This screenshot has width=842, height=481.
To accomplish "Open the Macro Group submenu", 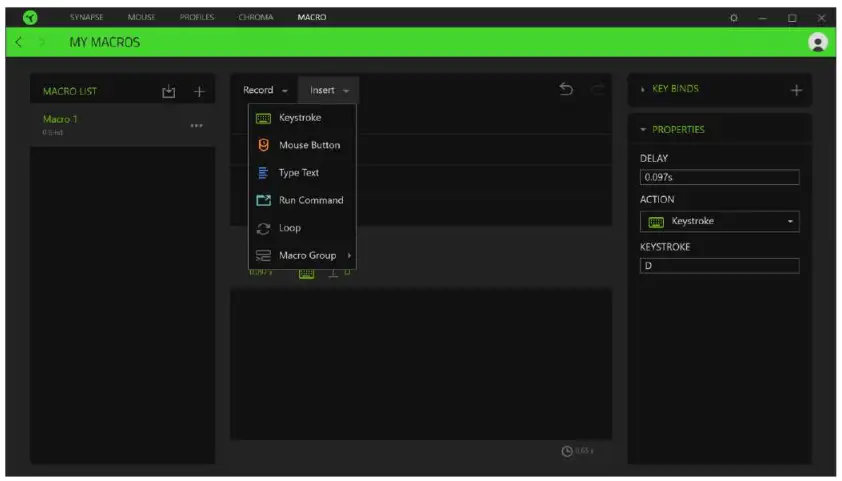I will point(302,256).
